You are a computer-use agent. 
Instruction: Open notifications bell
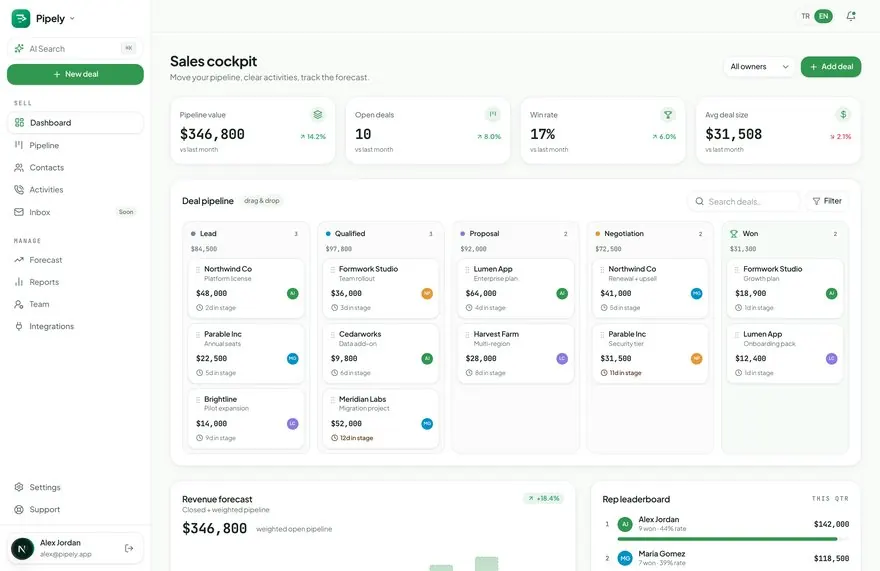[851, 16]
